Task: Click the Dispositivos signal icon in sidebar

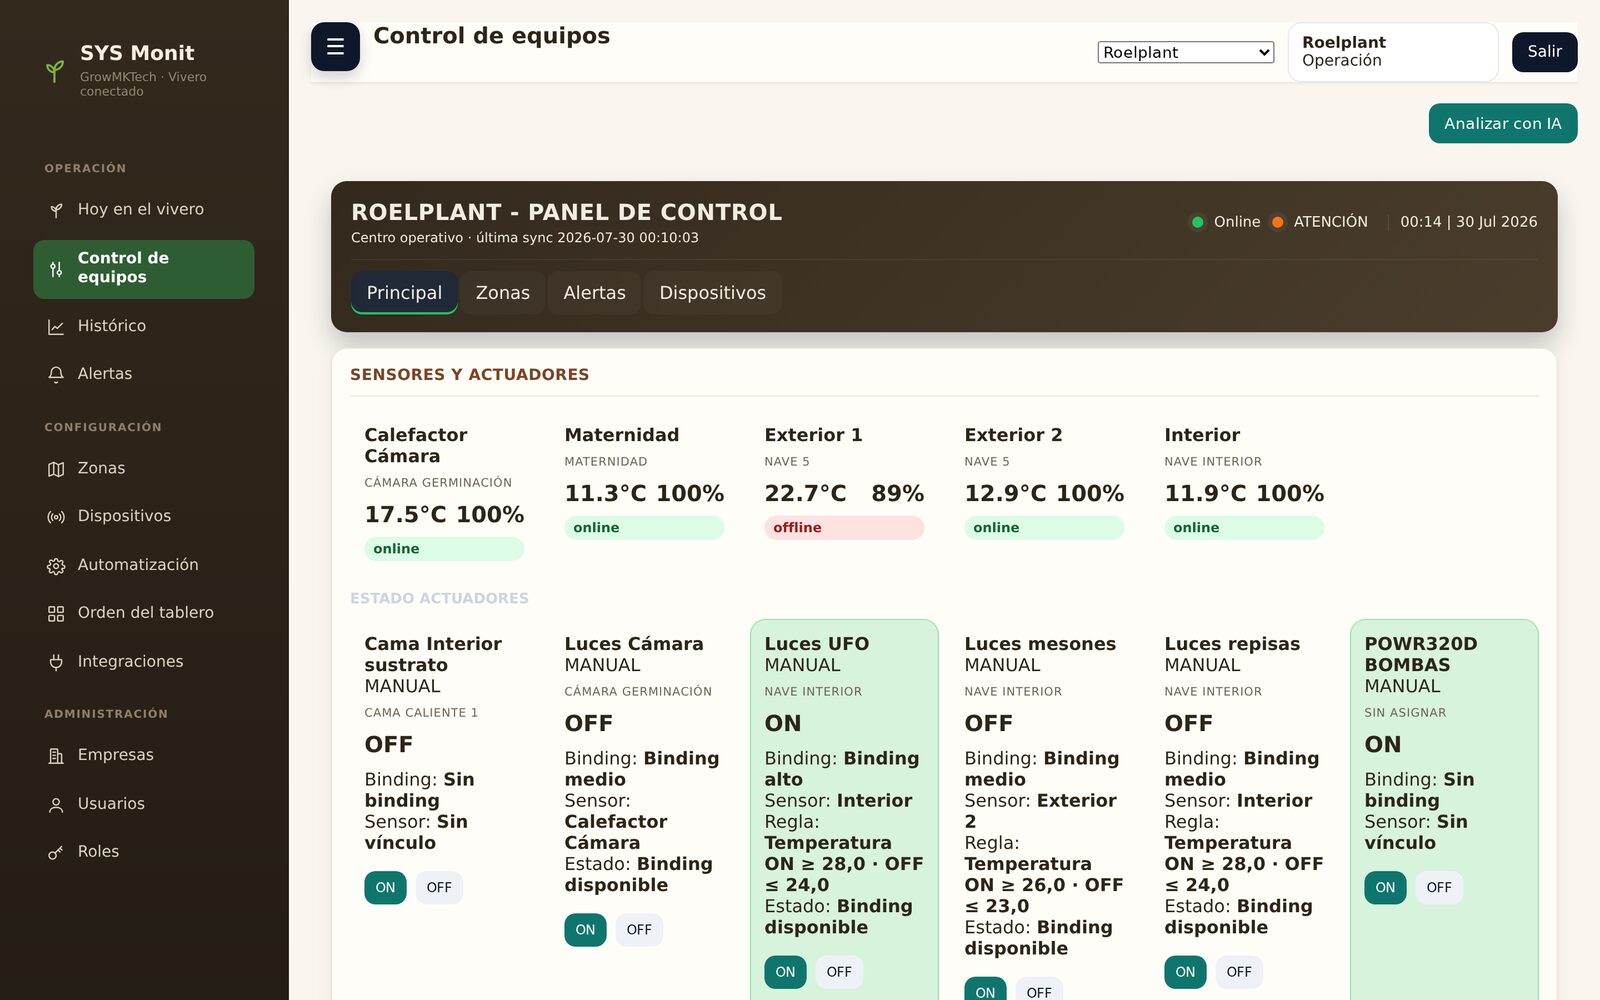Action: click(56, 517)
